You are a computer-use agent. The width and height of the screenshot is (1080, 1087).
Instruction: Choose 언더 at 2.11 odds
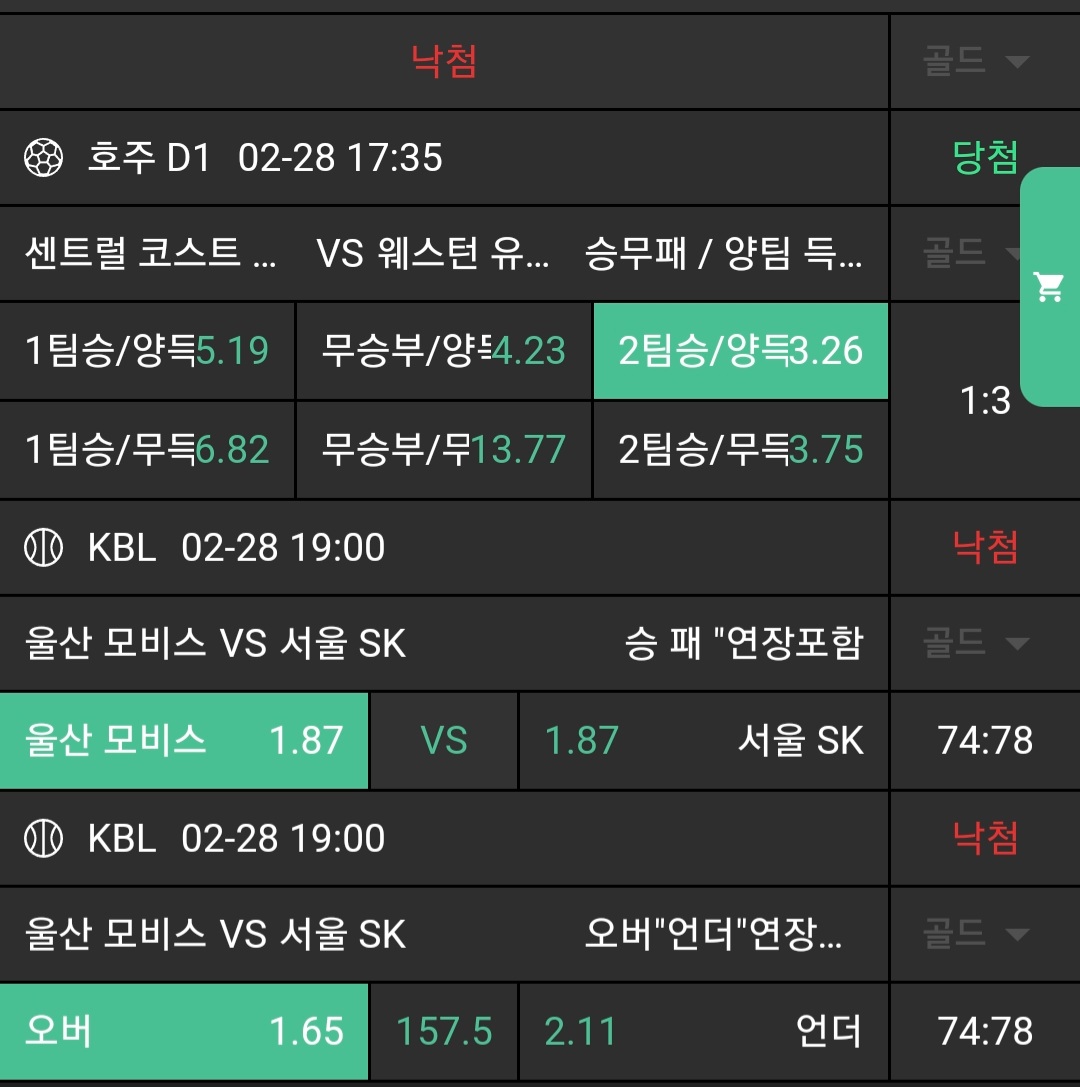click(x=703, y=1031)
